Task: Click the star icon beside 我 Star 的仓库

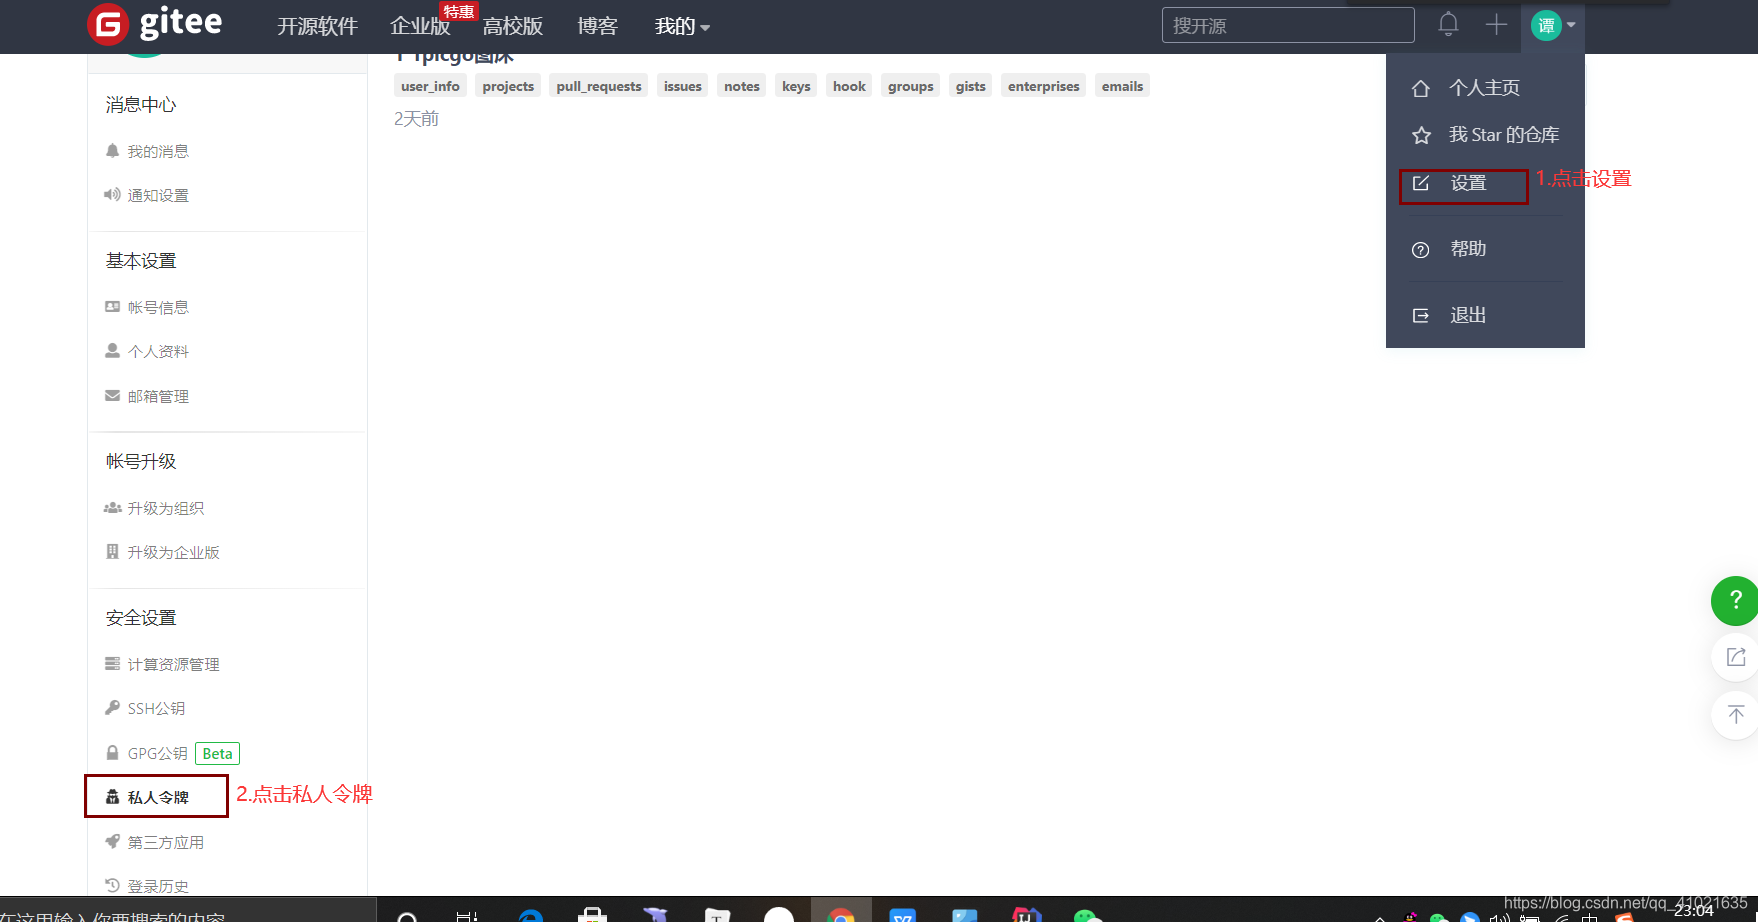Action: tap(1421, 135)
